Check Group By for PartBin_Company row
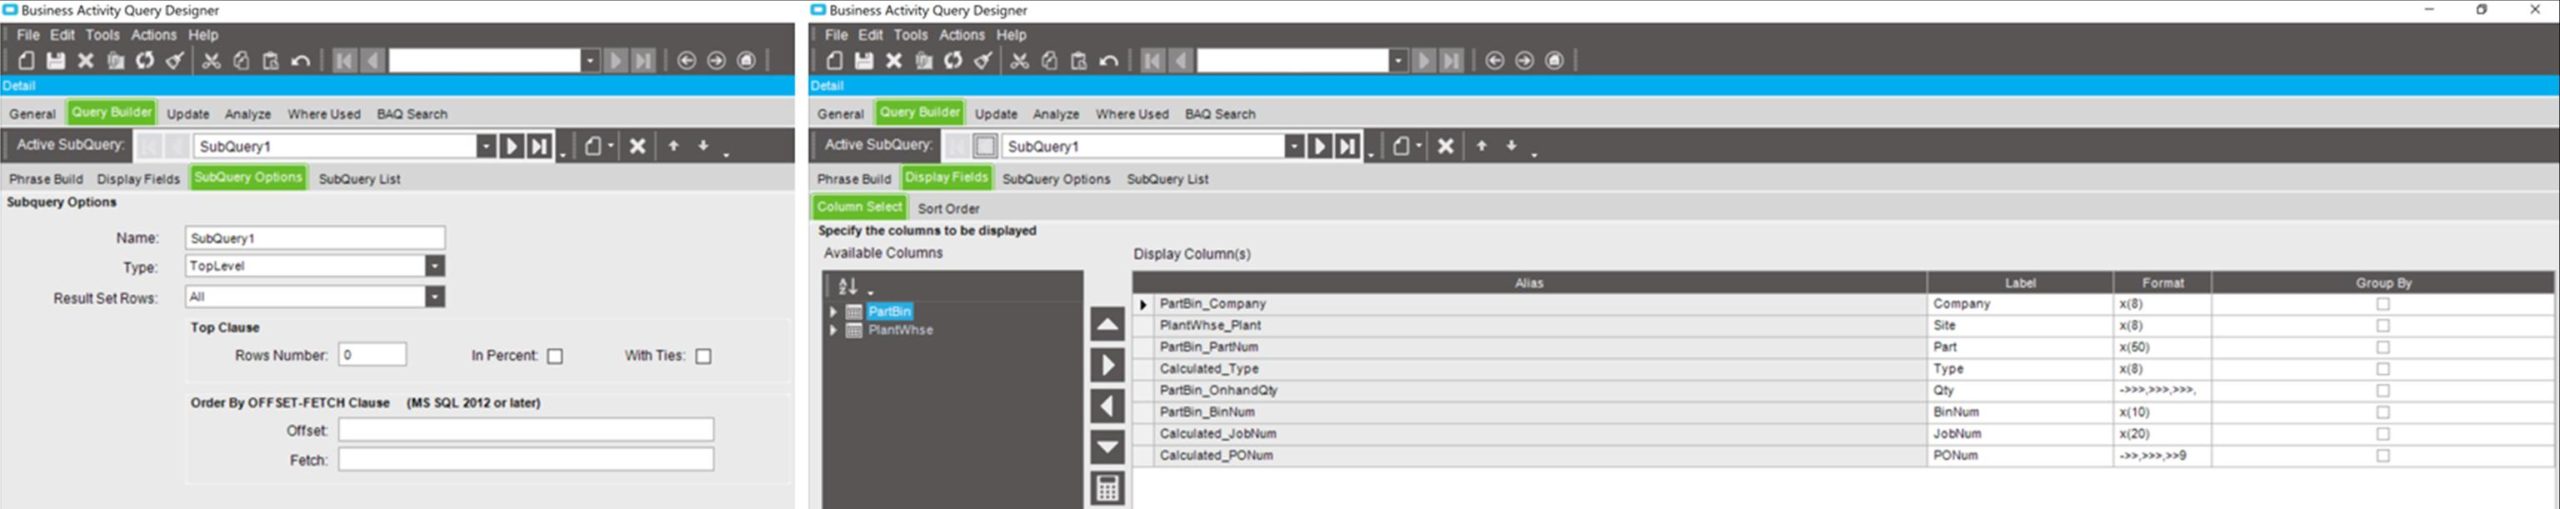 point(2383,304)
